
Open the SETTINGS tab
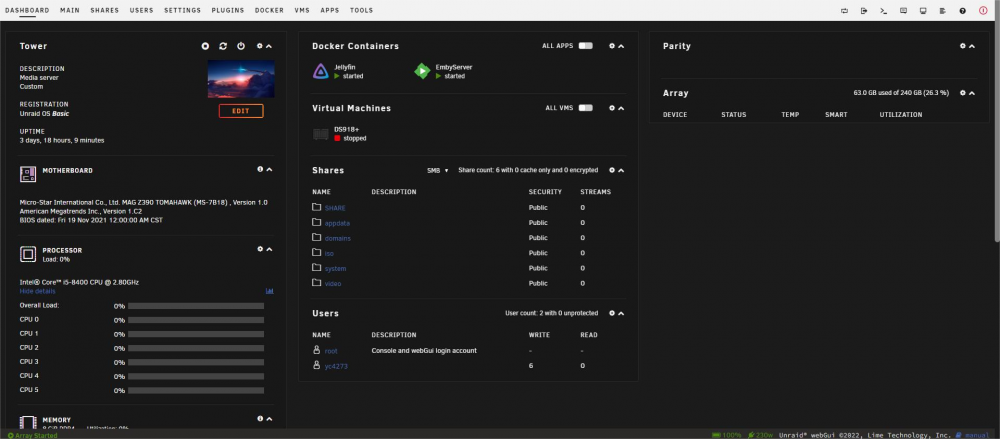tap(182, 10)
